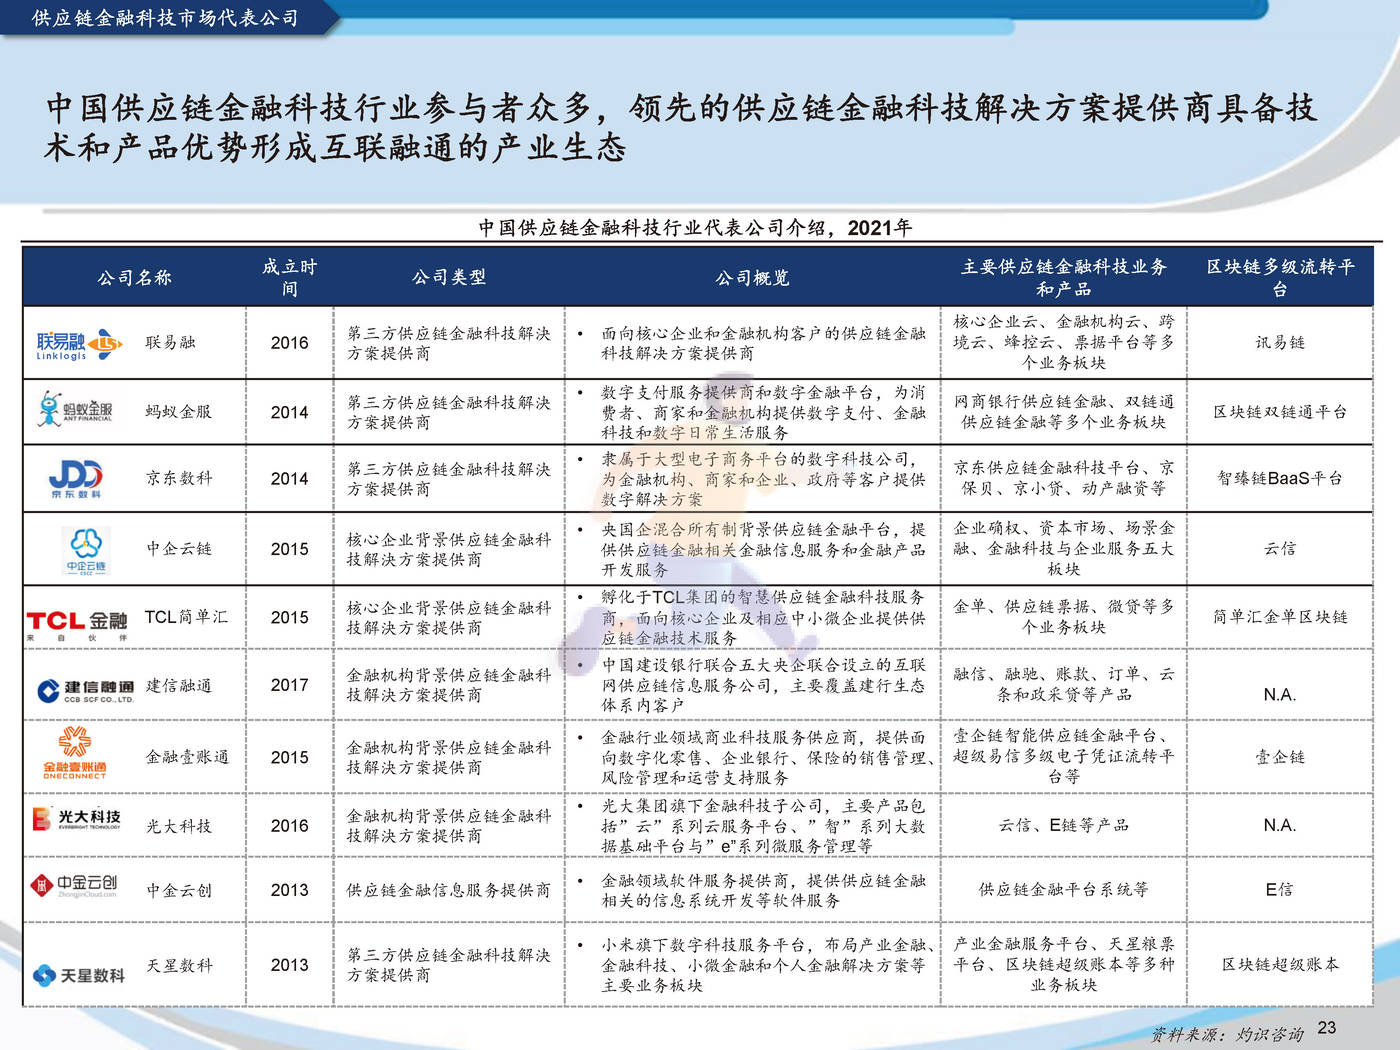Click the 金融壹账通 OneConnect logo

click(74, 755)
